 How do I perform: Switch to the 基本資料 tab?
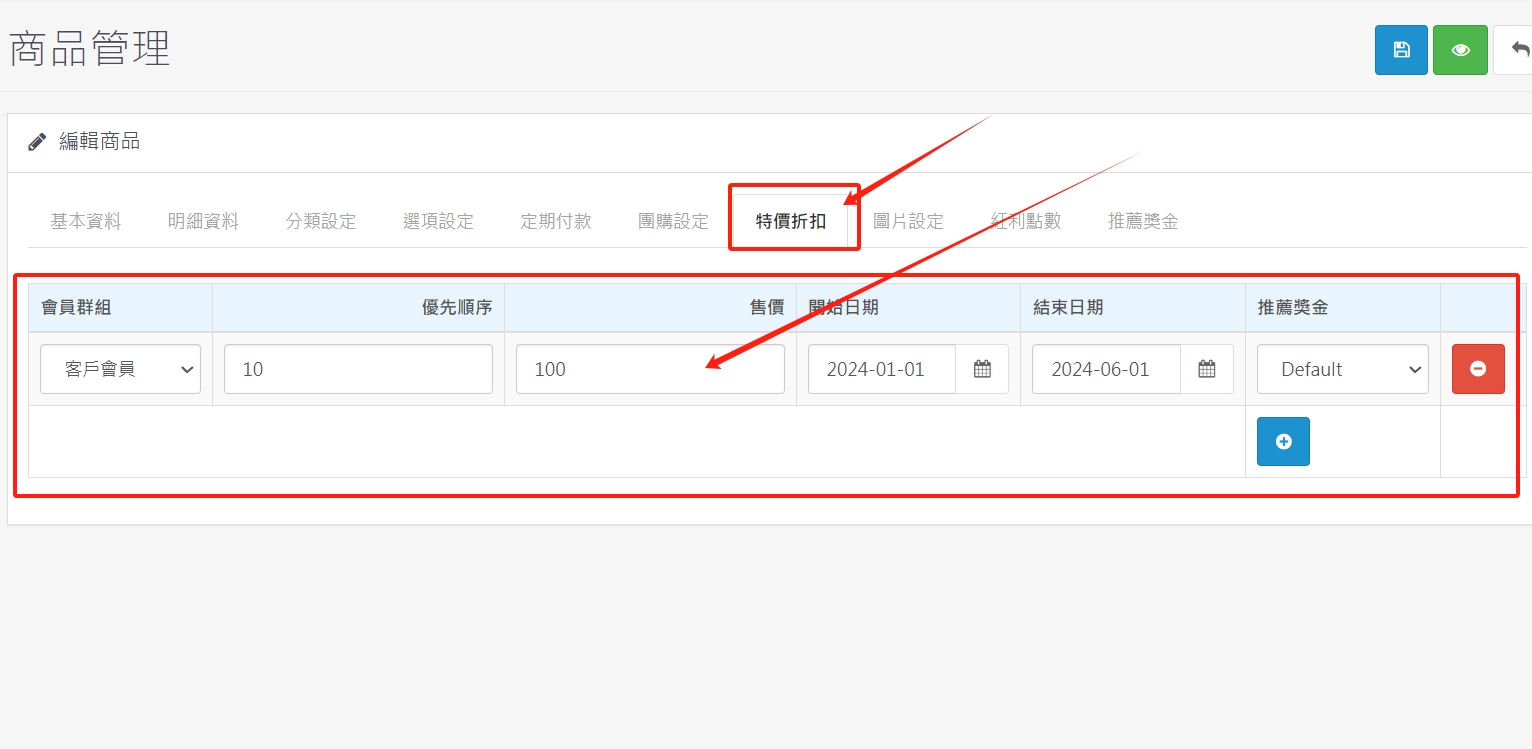pos(86,221)
